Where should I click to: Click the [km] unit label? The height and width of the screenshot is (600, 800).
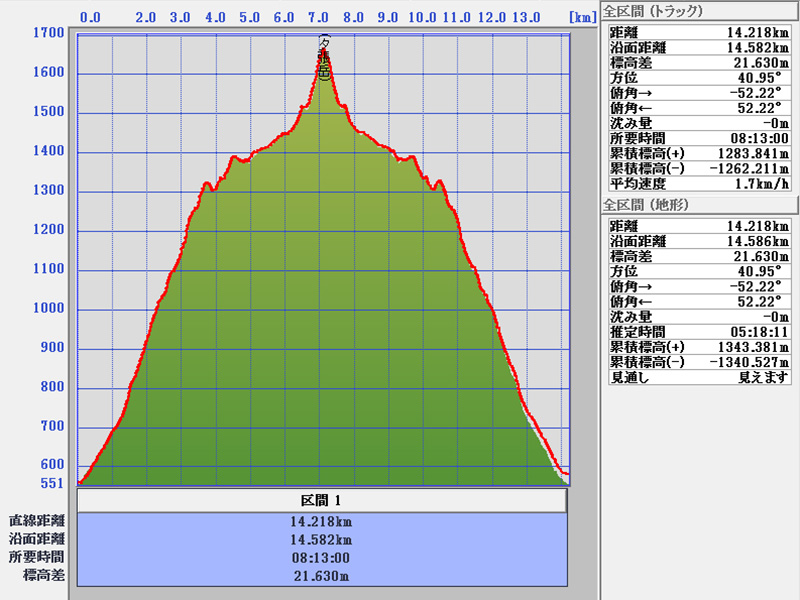click(581, 18)
